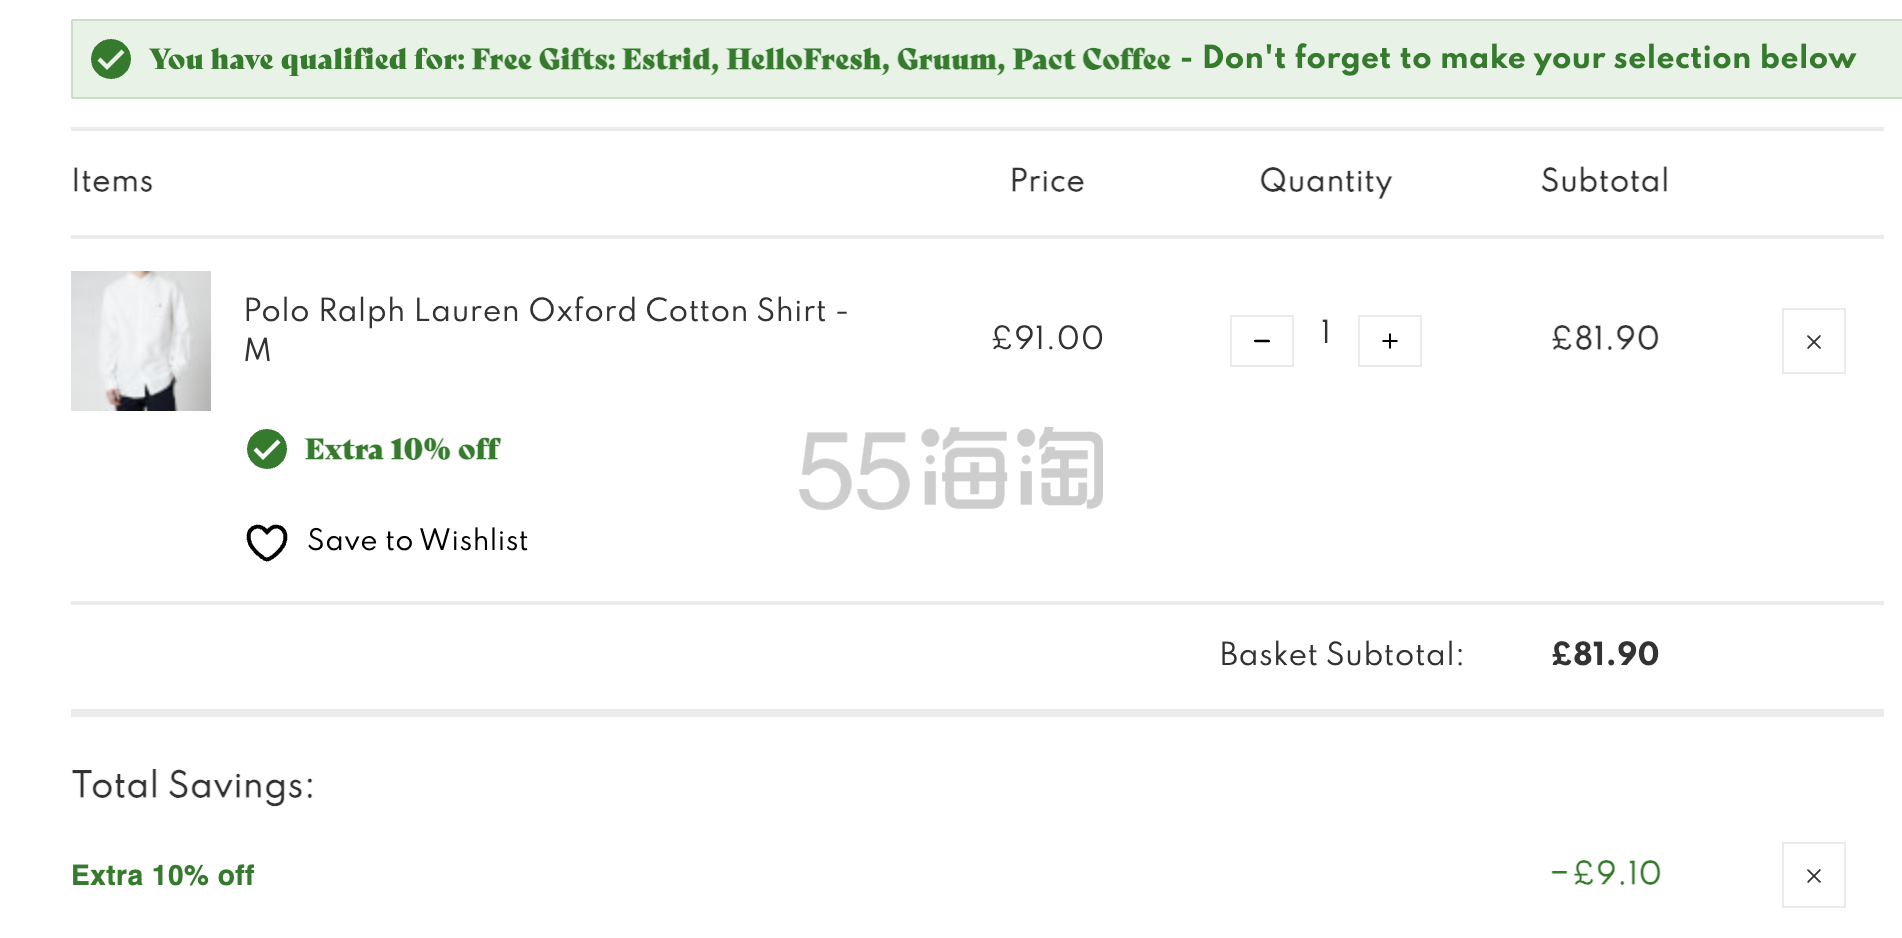Viewport: 1902px width, 938px height.
Task: Increase shirt quantity with plus button
Action: point(1389,341)
